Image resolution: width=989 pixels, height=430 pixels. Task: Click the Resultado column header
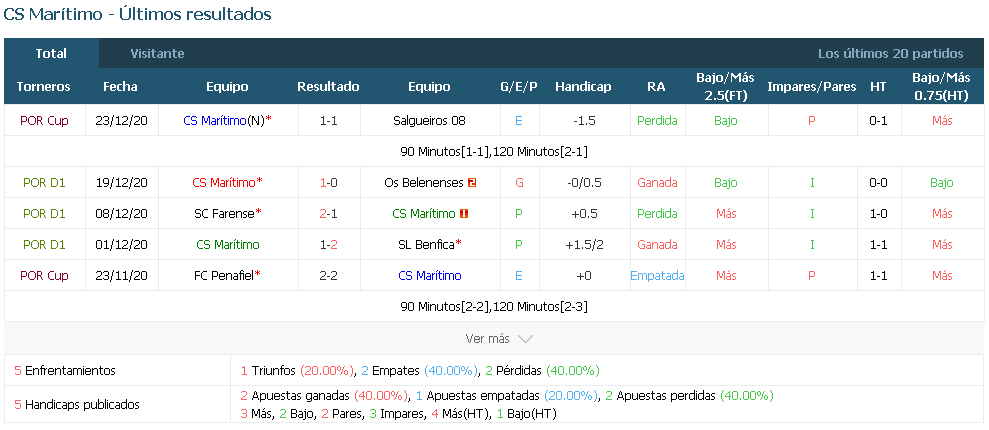coord(329,87)
